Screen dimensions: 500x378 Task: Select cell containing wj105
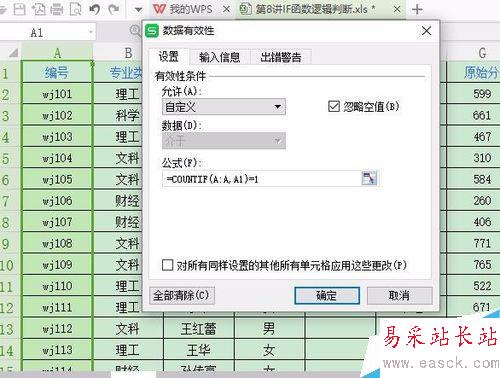[57, 179]
